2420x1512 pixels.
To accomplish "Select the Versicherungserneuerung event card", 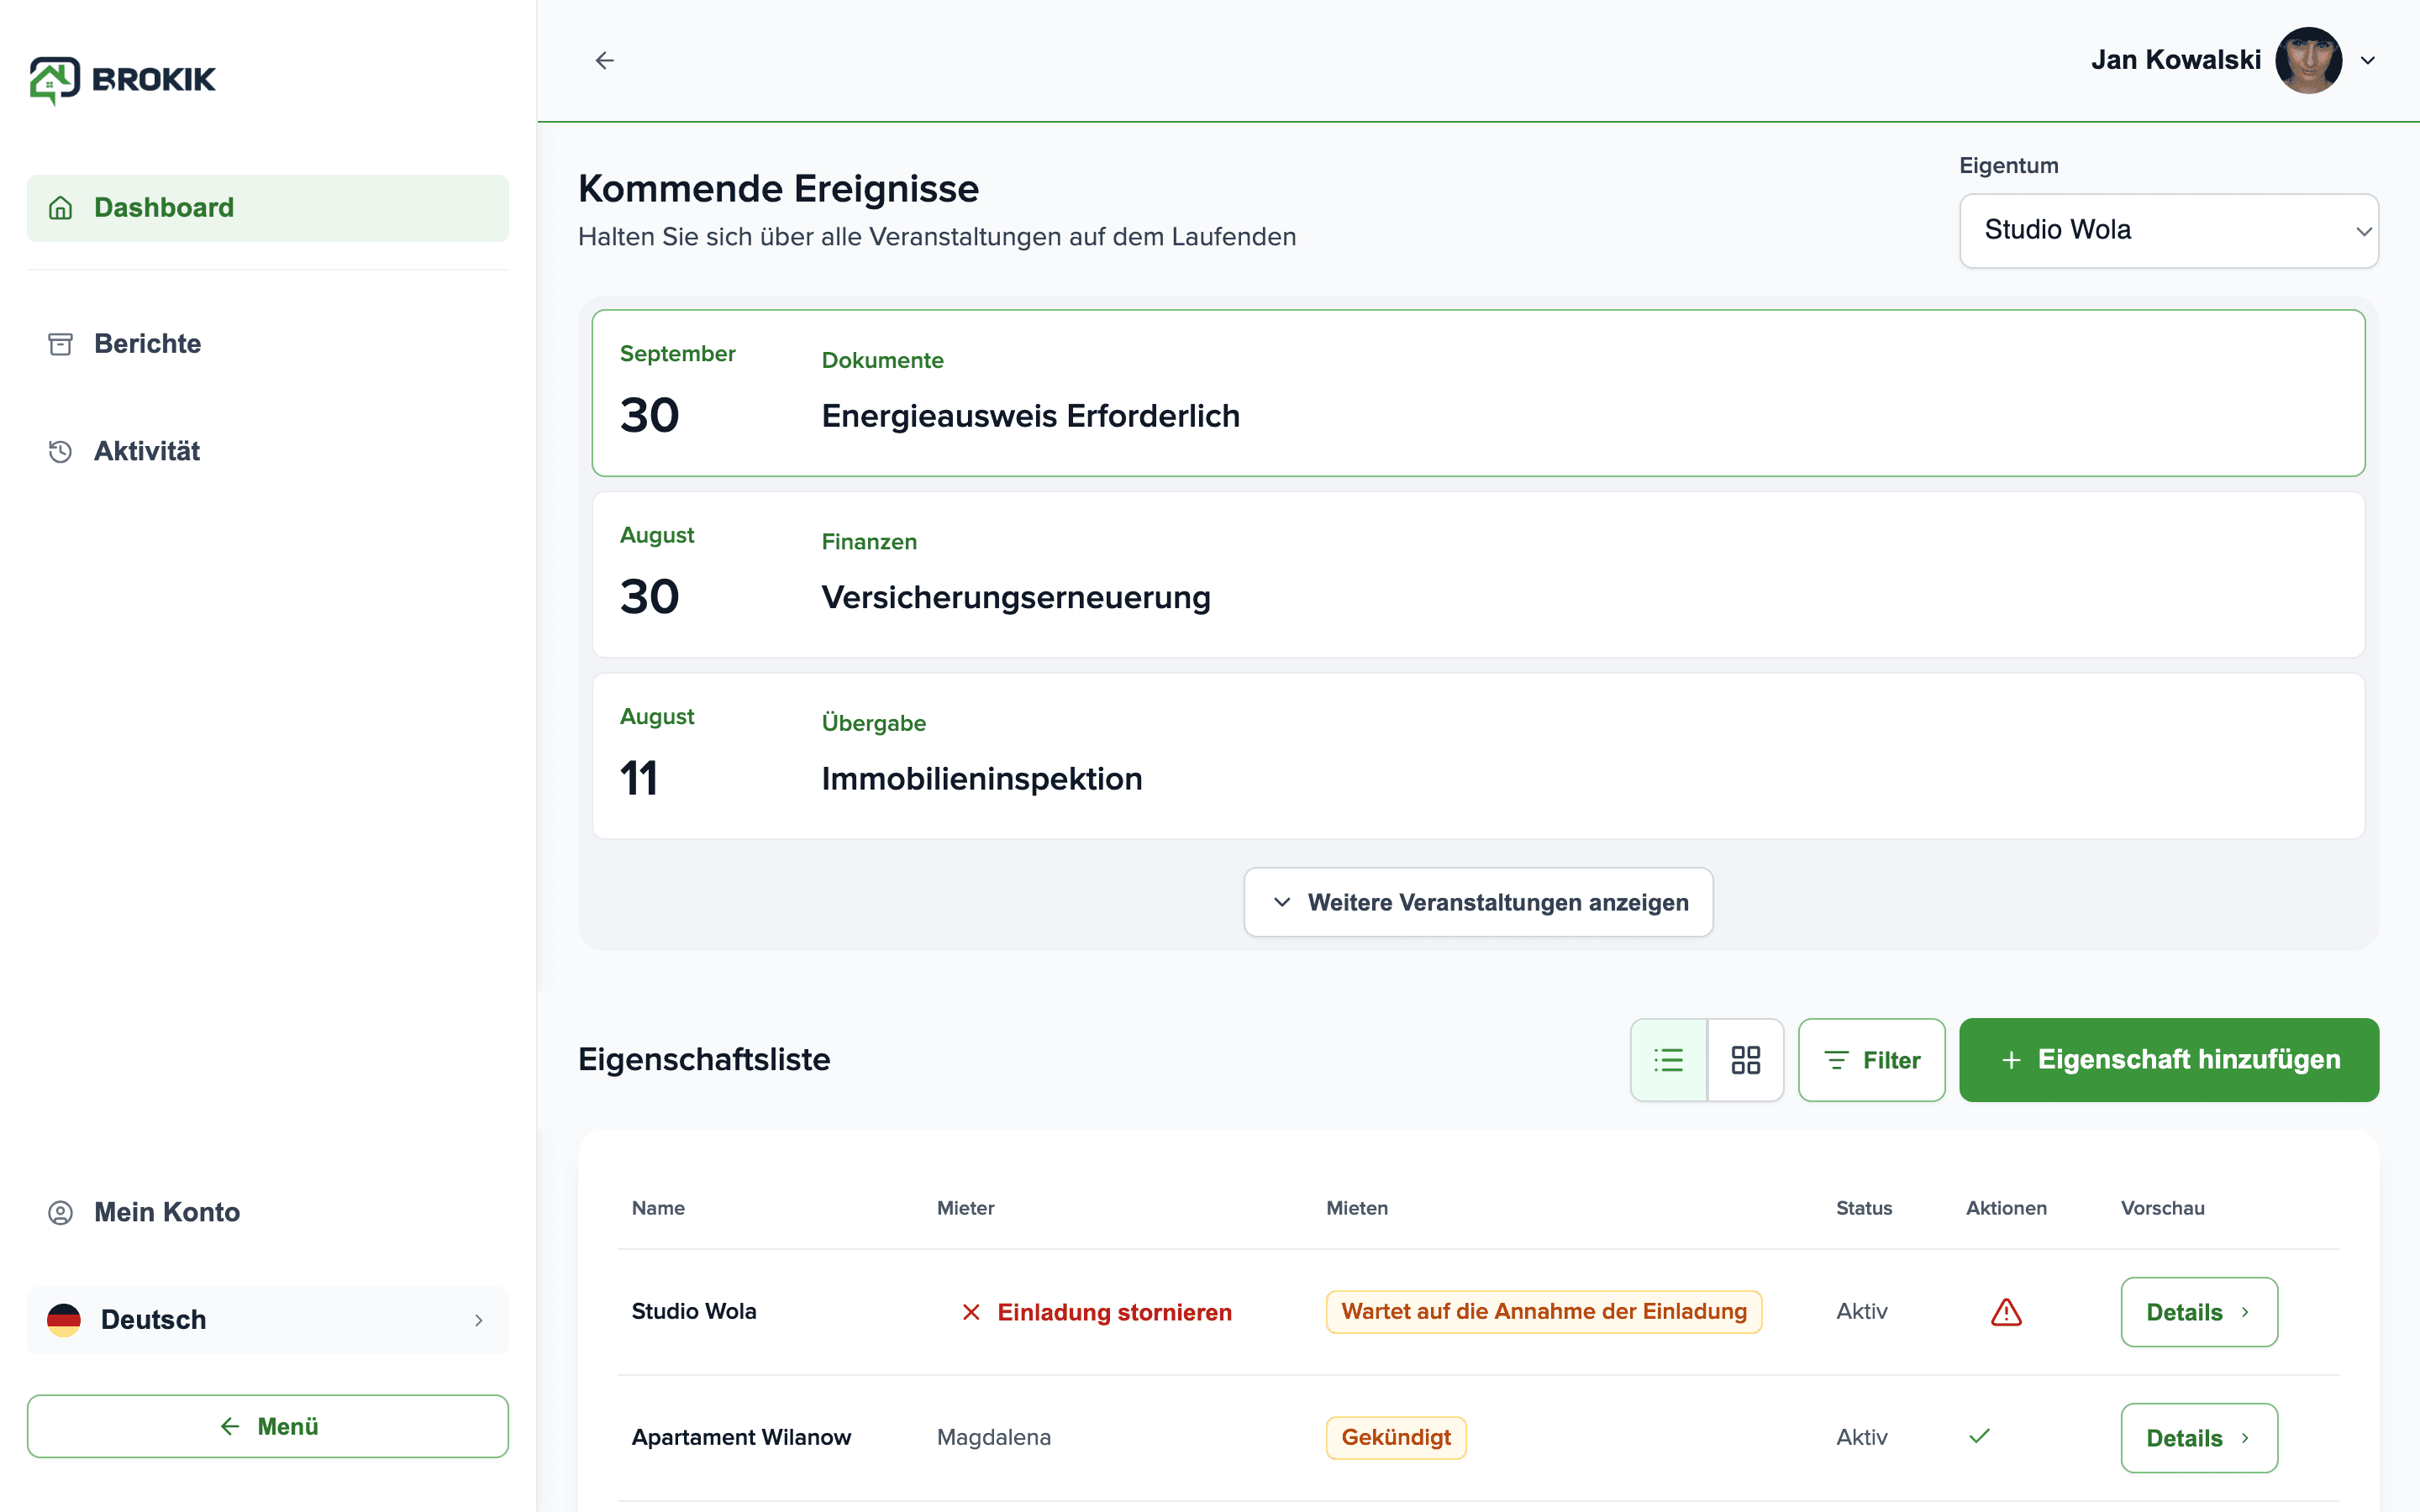I will [1478, 574].
